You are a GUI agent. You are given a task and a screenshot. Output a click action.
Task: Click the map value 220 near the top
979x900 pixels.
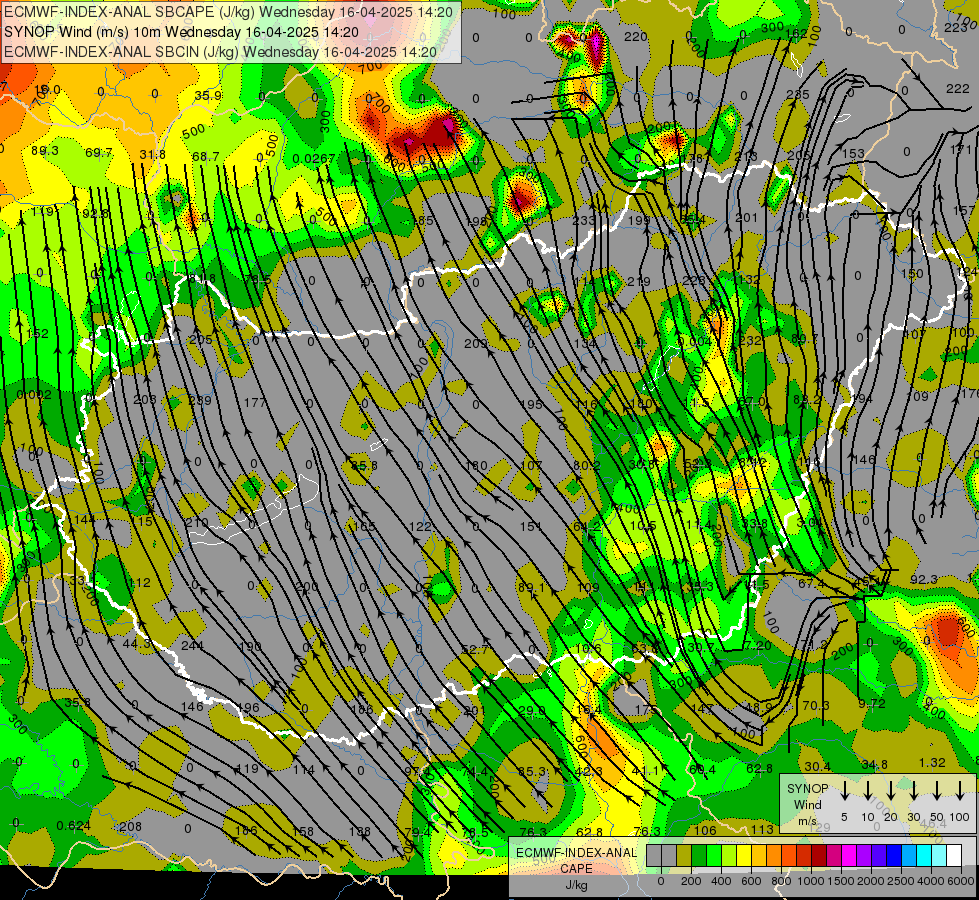[x=636, y=37]
